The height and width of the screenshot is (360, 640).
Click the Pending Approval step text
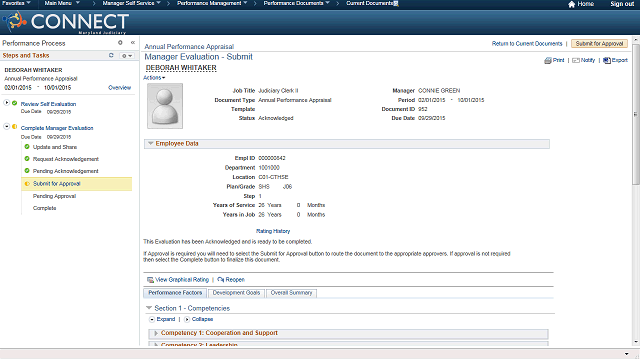pyautogui.click(x=54, y=196)
